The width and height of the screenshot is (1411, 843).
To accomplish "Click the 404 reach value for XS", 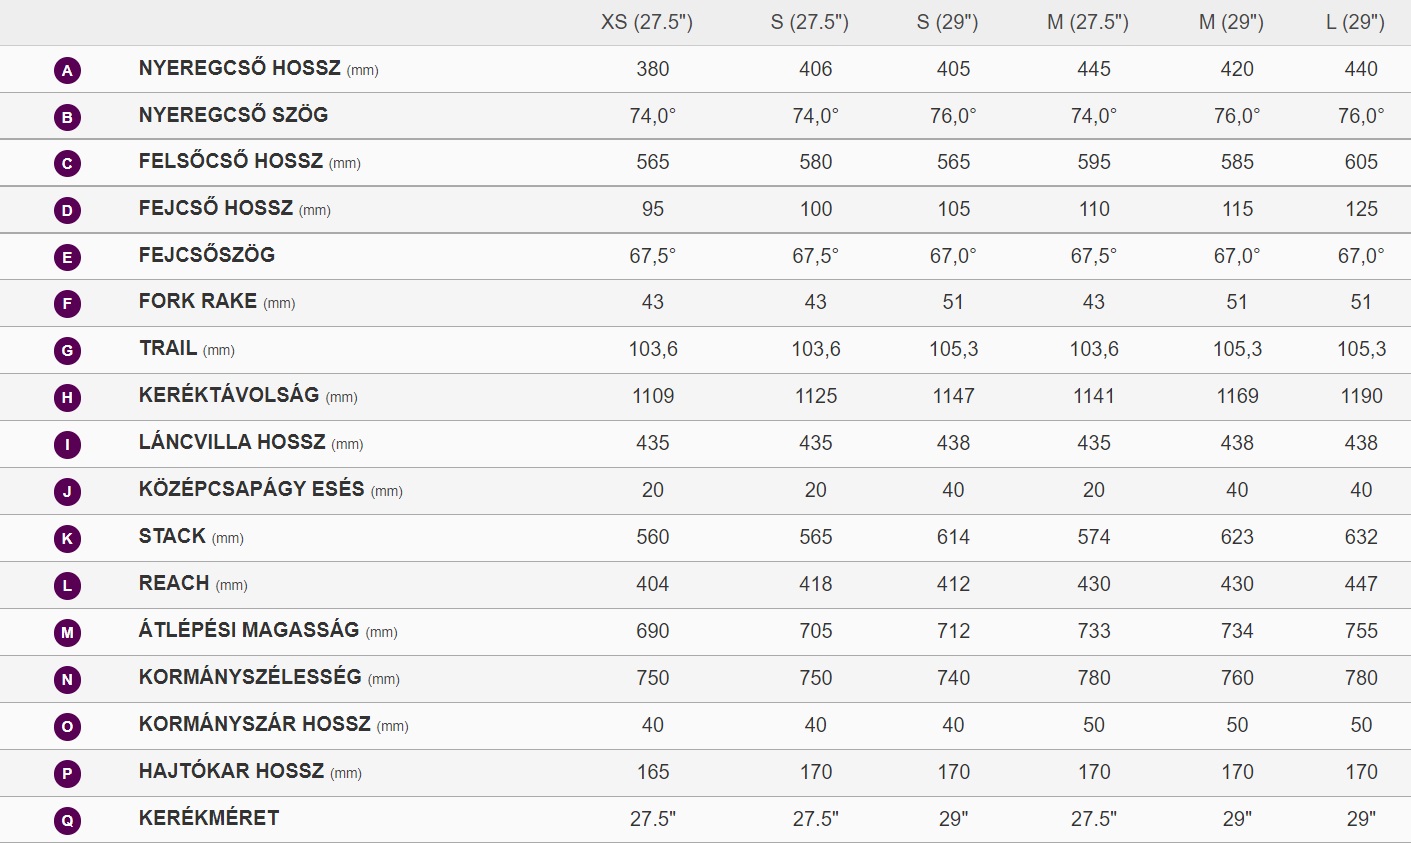I will [x=652, y=584].
